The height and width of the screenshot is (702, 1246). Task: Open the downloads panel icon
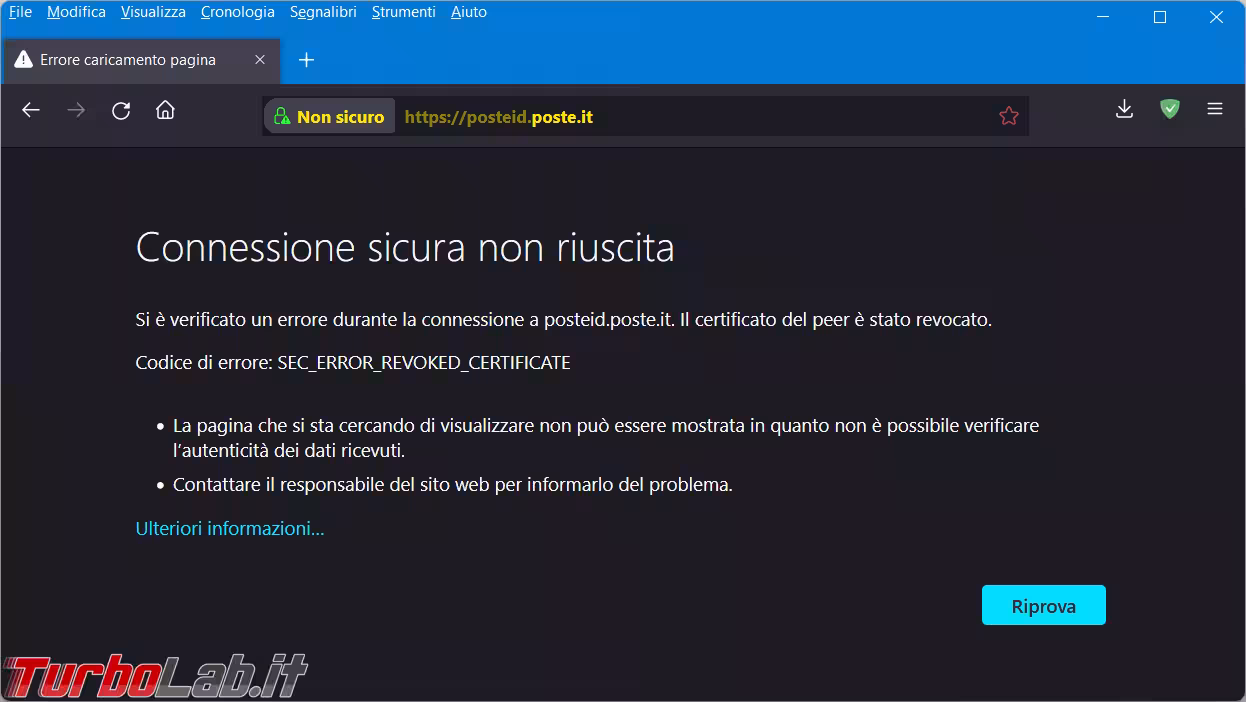[1124, 109]
